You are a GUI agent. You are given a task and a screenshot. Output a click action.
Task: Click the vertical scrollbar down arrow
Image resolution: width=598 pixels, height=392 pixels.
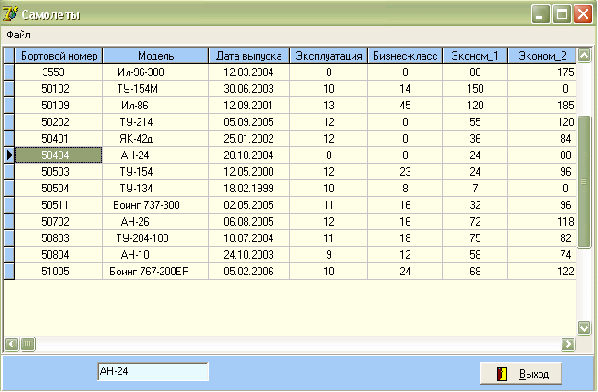[x=584, y=328]
